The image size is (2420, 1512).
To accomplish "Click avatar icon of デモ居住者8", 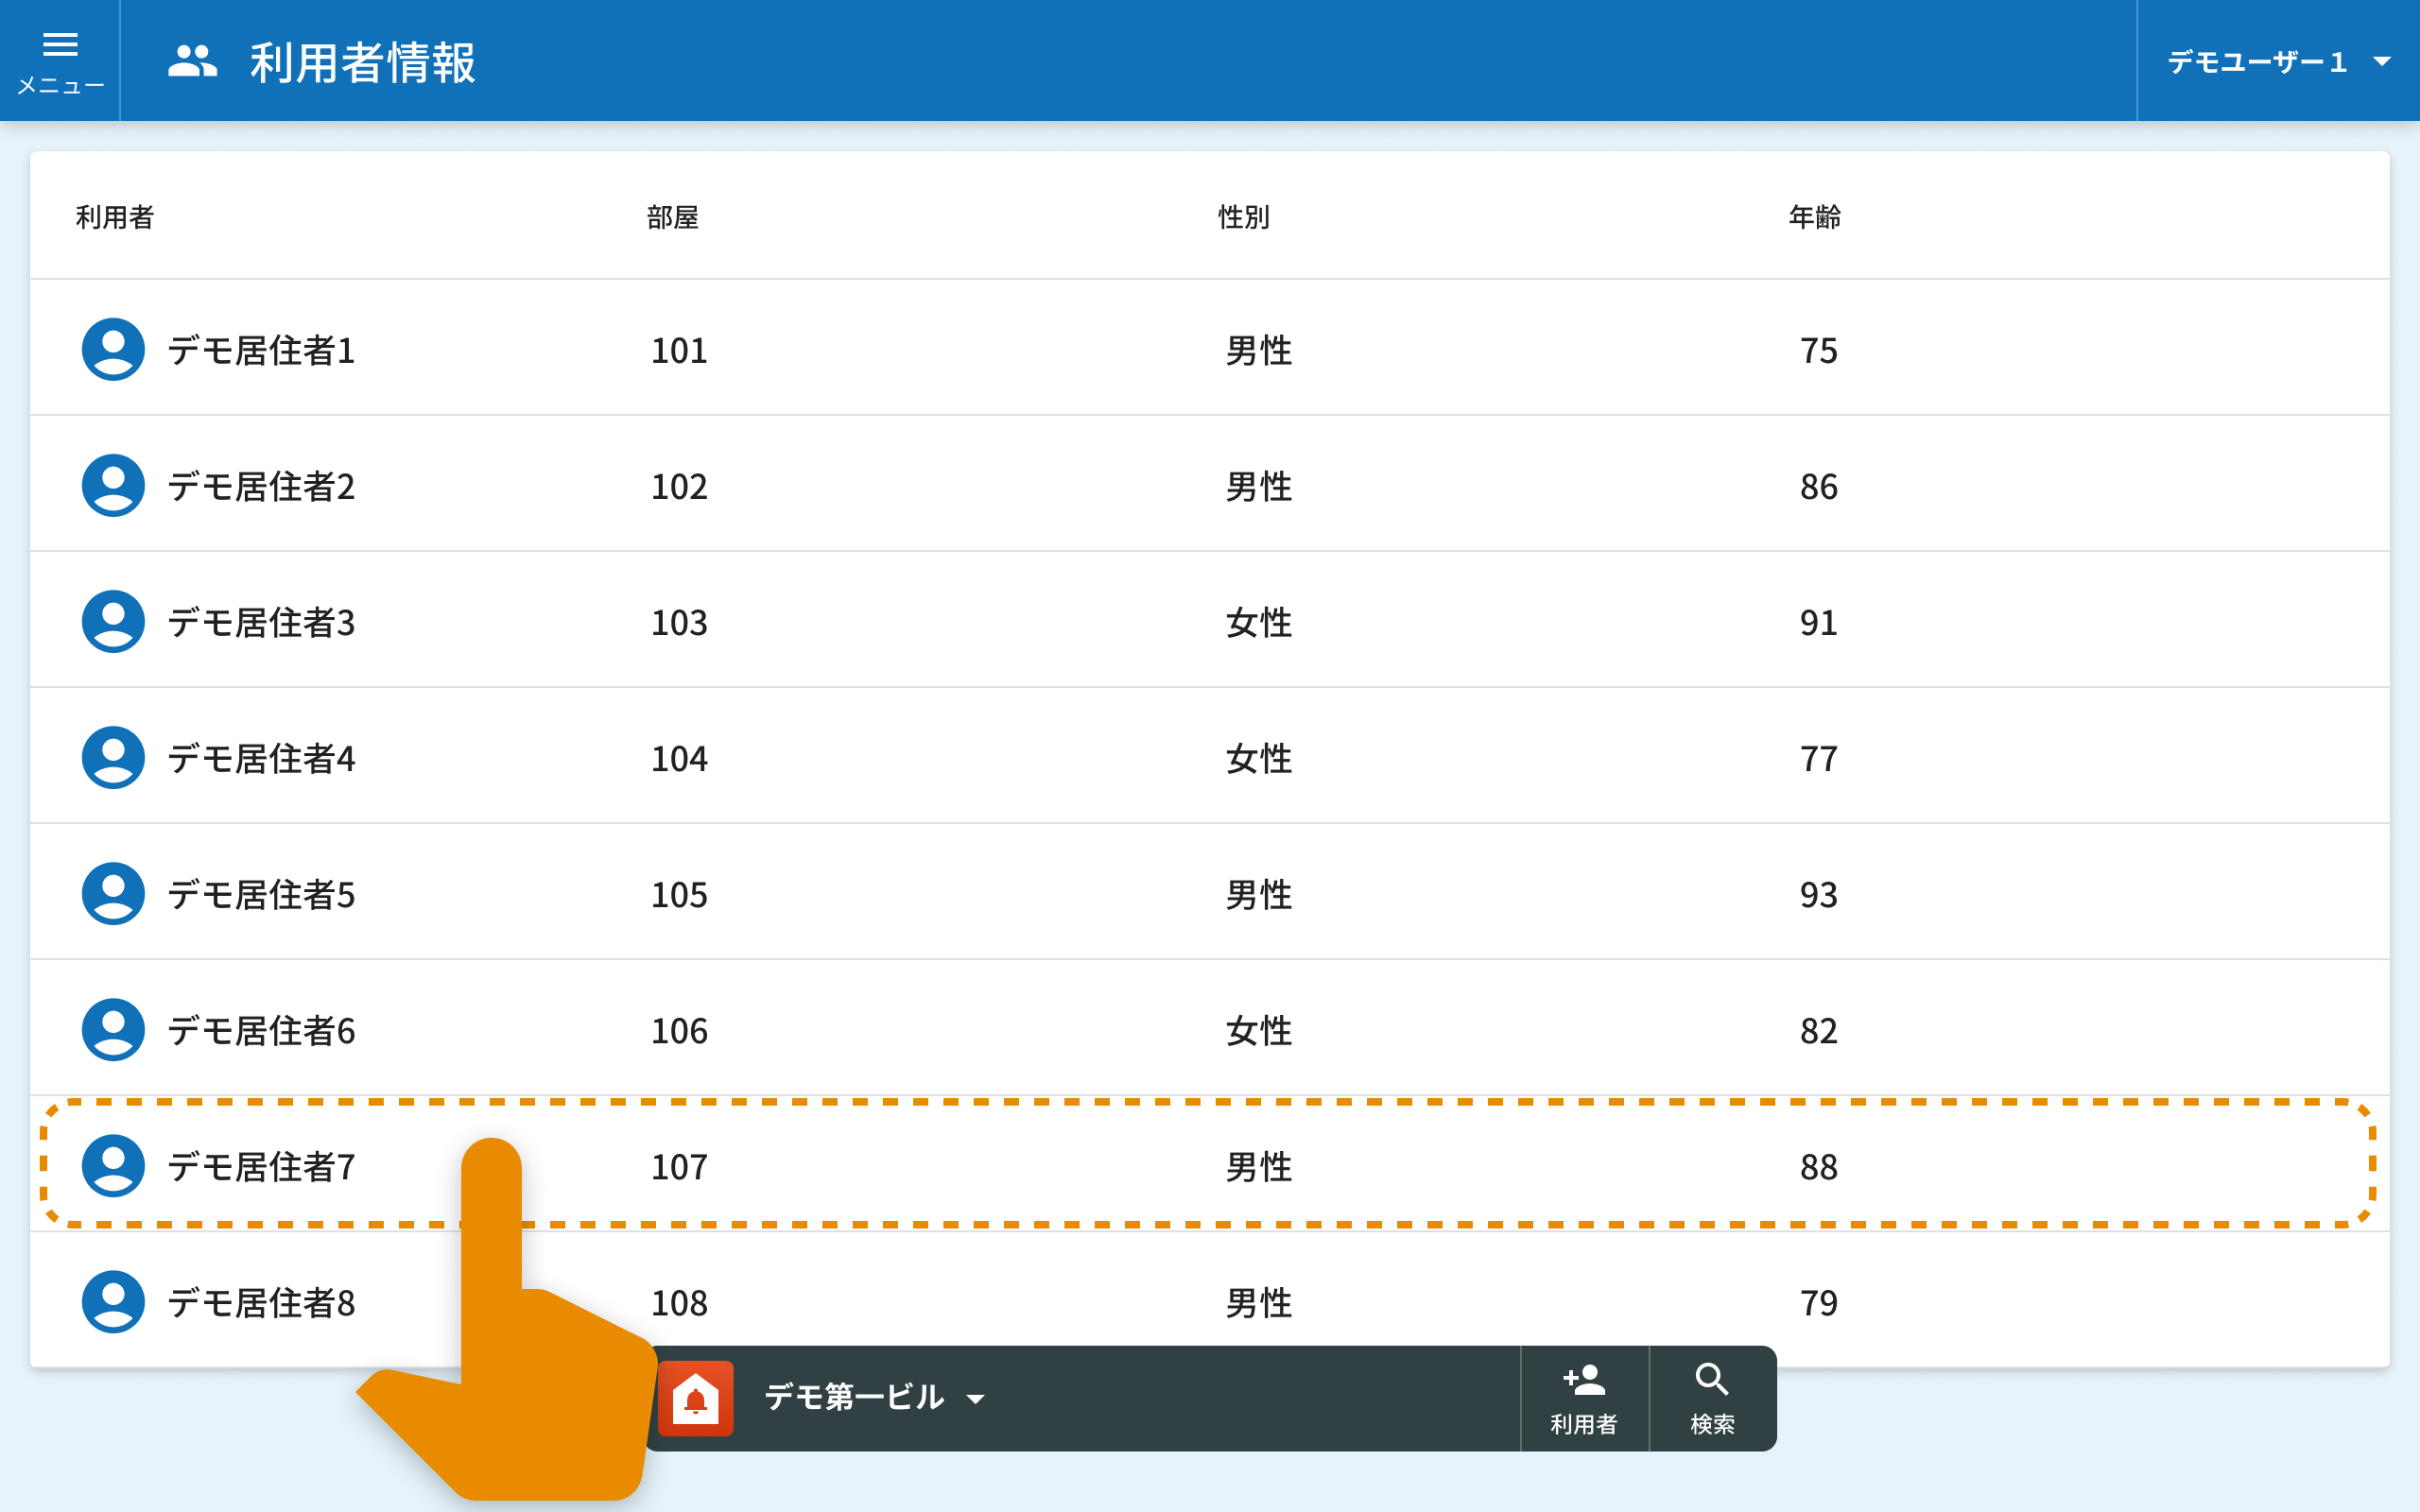I will pos(113,1302).
